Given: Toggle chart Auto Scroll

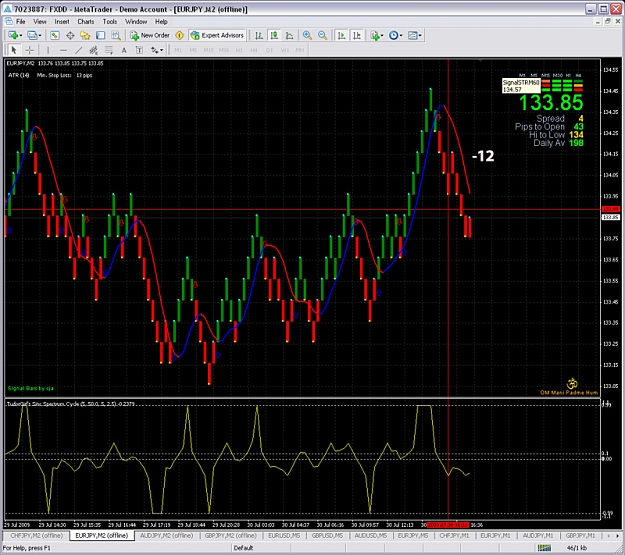Looking at the screenshot, I should [x=342, y=35].
